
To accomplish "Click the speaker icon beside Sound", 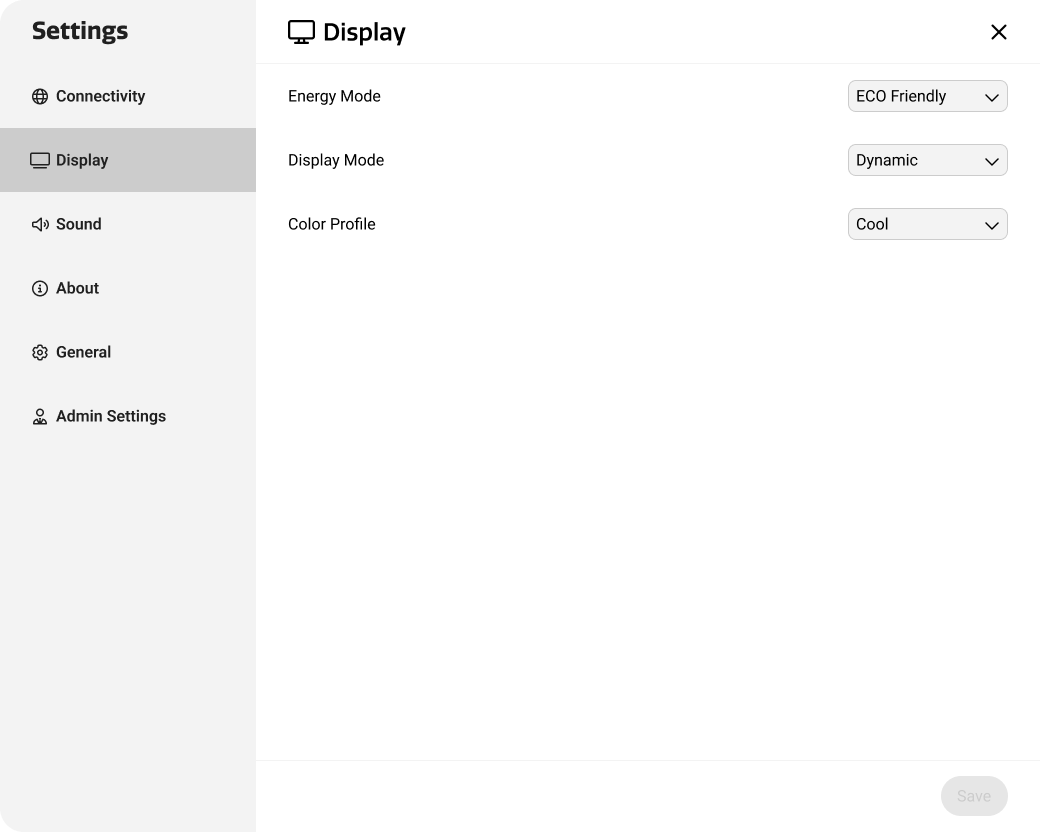I will pos(40,225).
